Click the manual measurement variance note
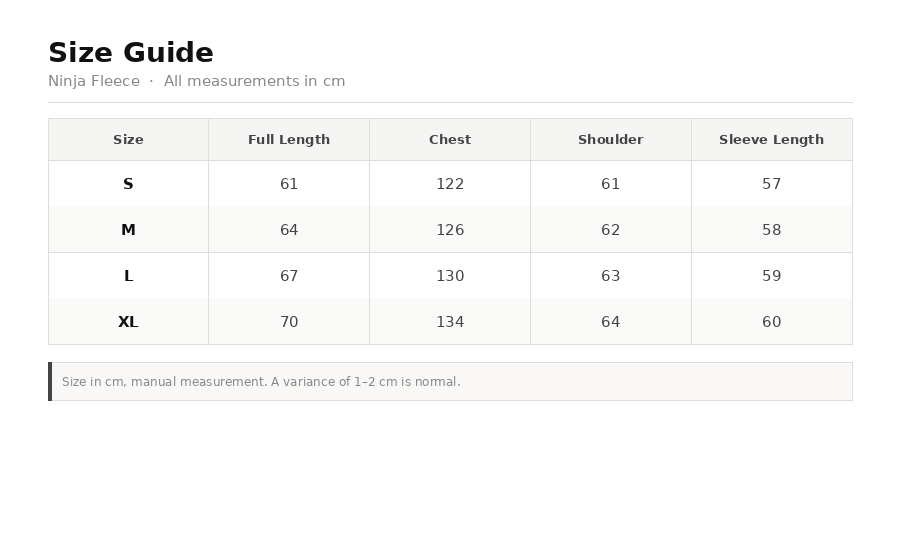Screen dimensions: 900x540 [261, 382]
